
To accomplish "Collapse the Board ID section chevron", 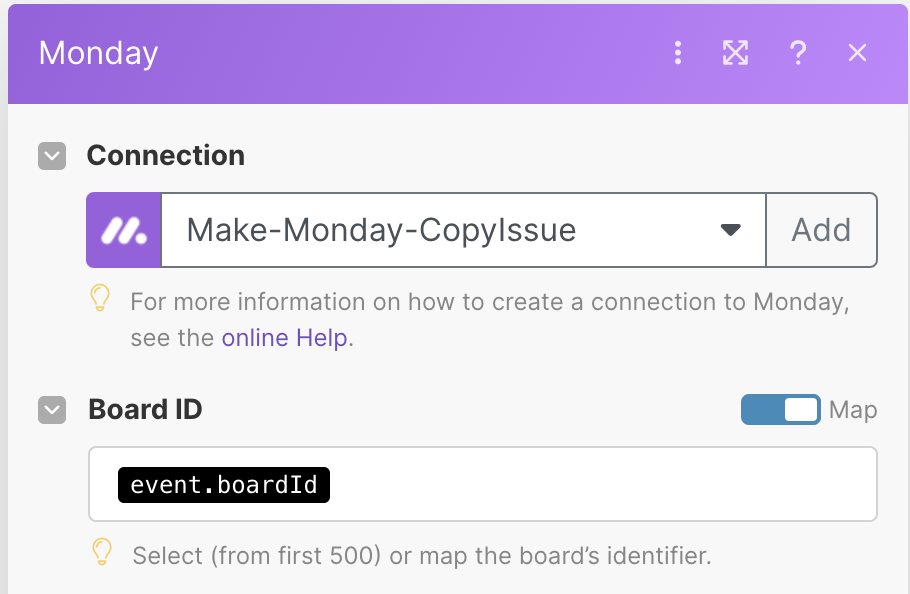I will coord(52,410).
